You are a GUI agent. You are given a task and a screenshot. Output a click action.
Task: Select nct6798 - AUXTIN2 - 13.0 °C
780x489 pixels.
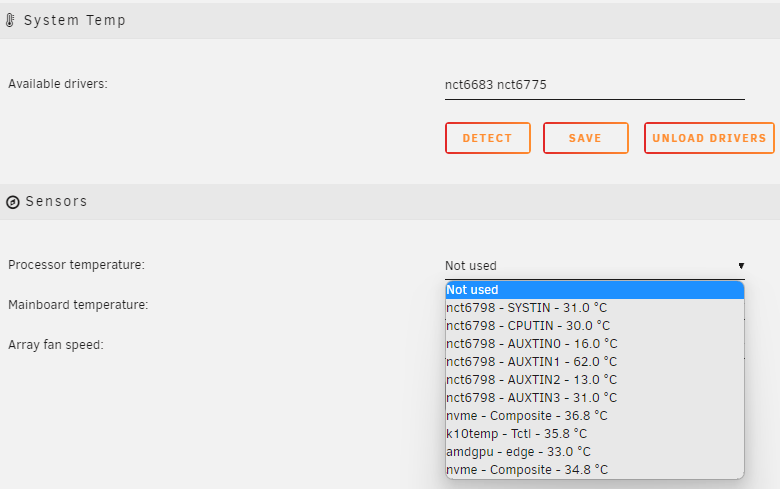[x=594, y=380]
